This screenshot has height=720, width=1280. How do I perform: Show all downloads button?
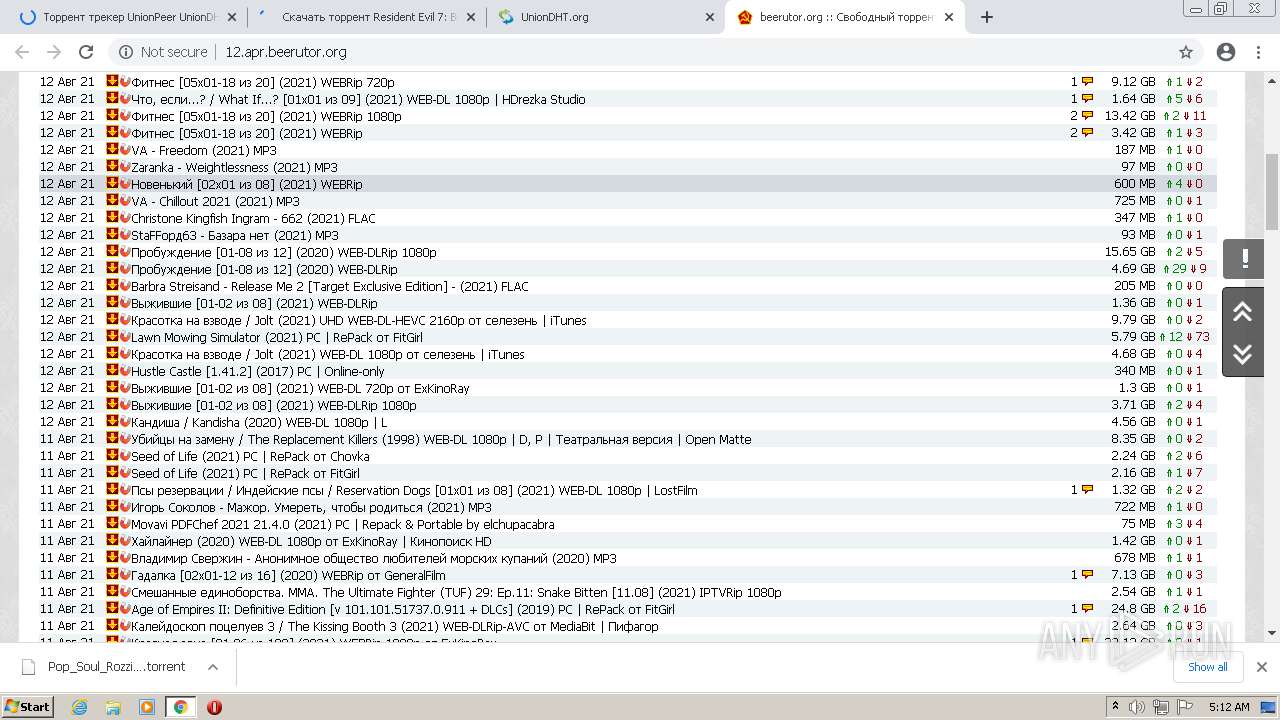1207,667
